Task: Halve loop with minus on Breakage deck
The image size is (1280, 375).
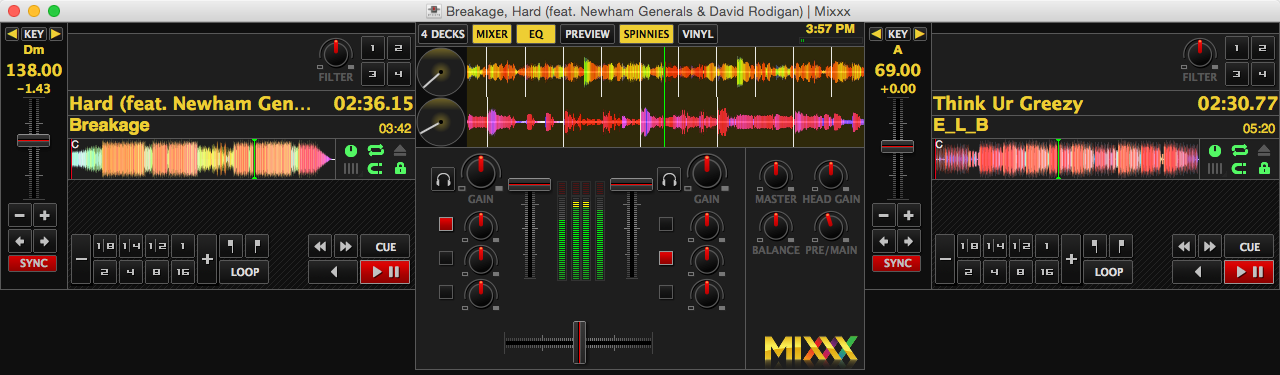Action: 81,259
